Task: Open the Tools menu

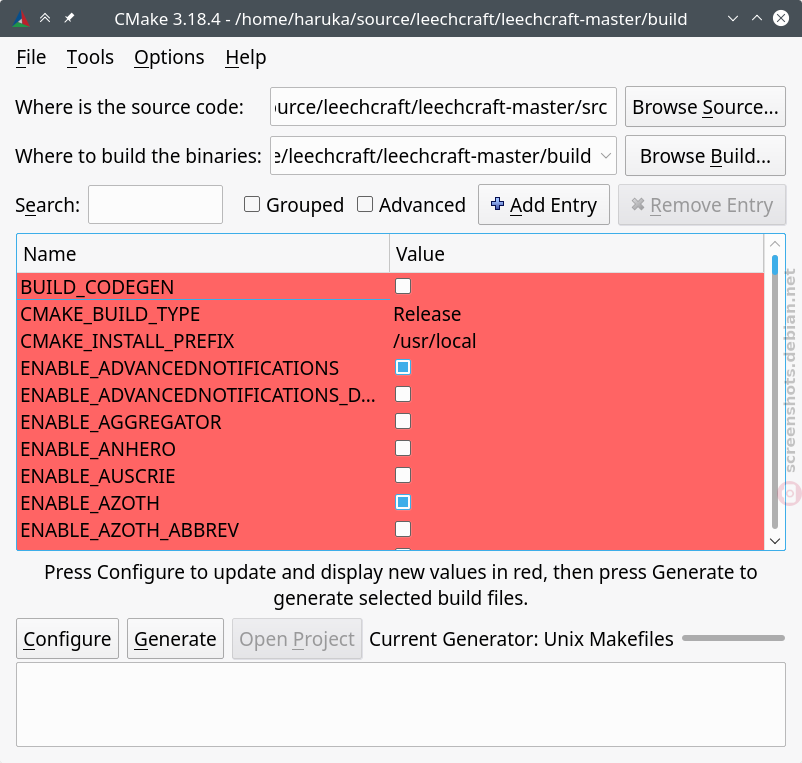Action: (90, 57)
